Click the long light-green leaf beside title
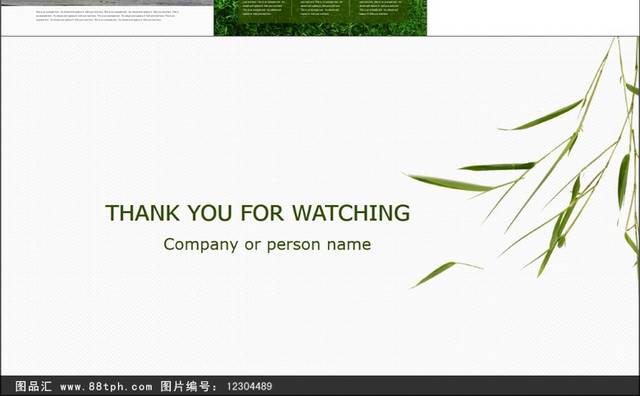This screenshot has width=640, height=396. pos(451,183)
